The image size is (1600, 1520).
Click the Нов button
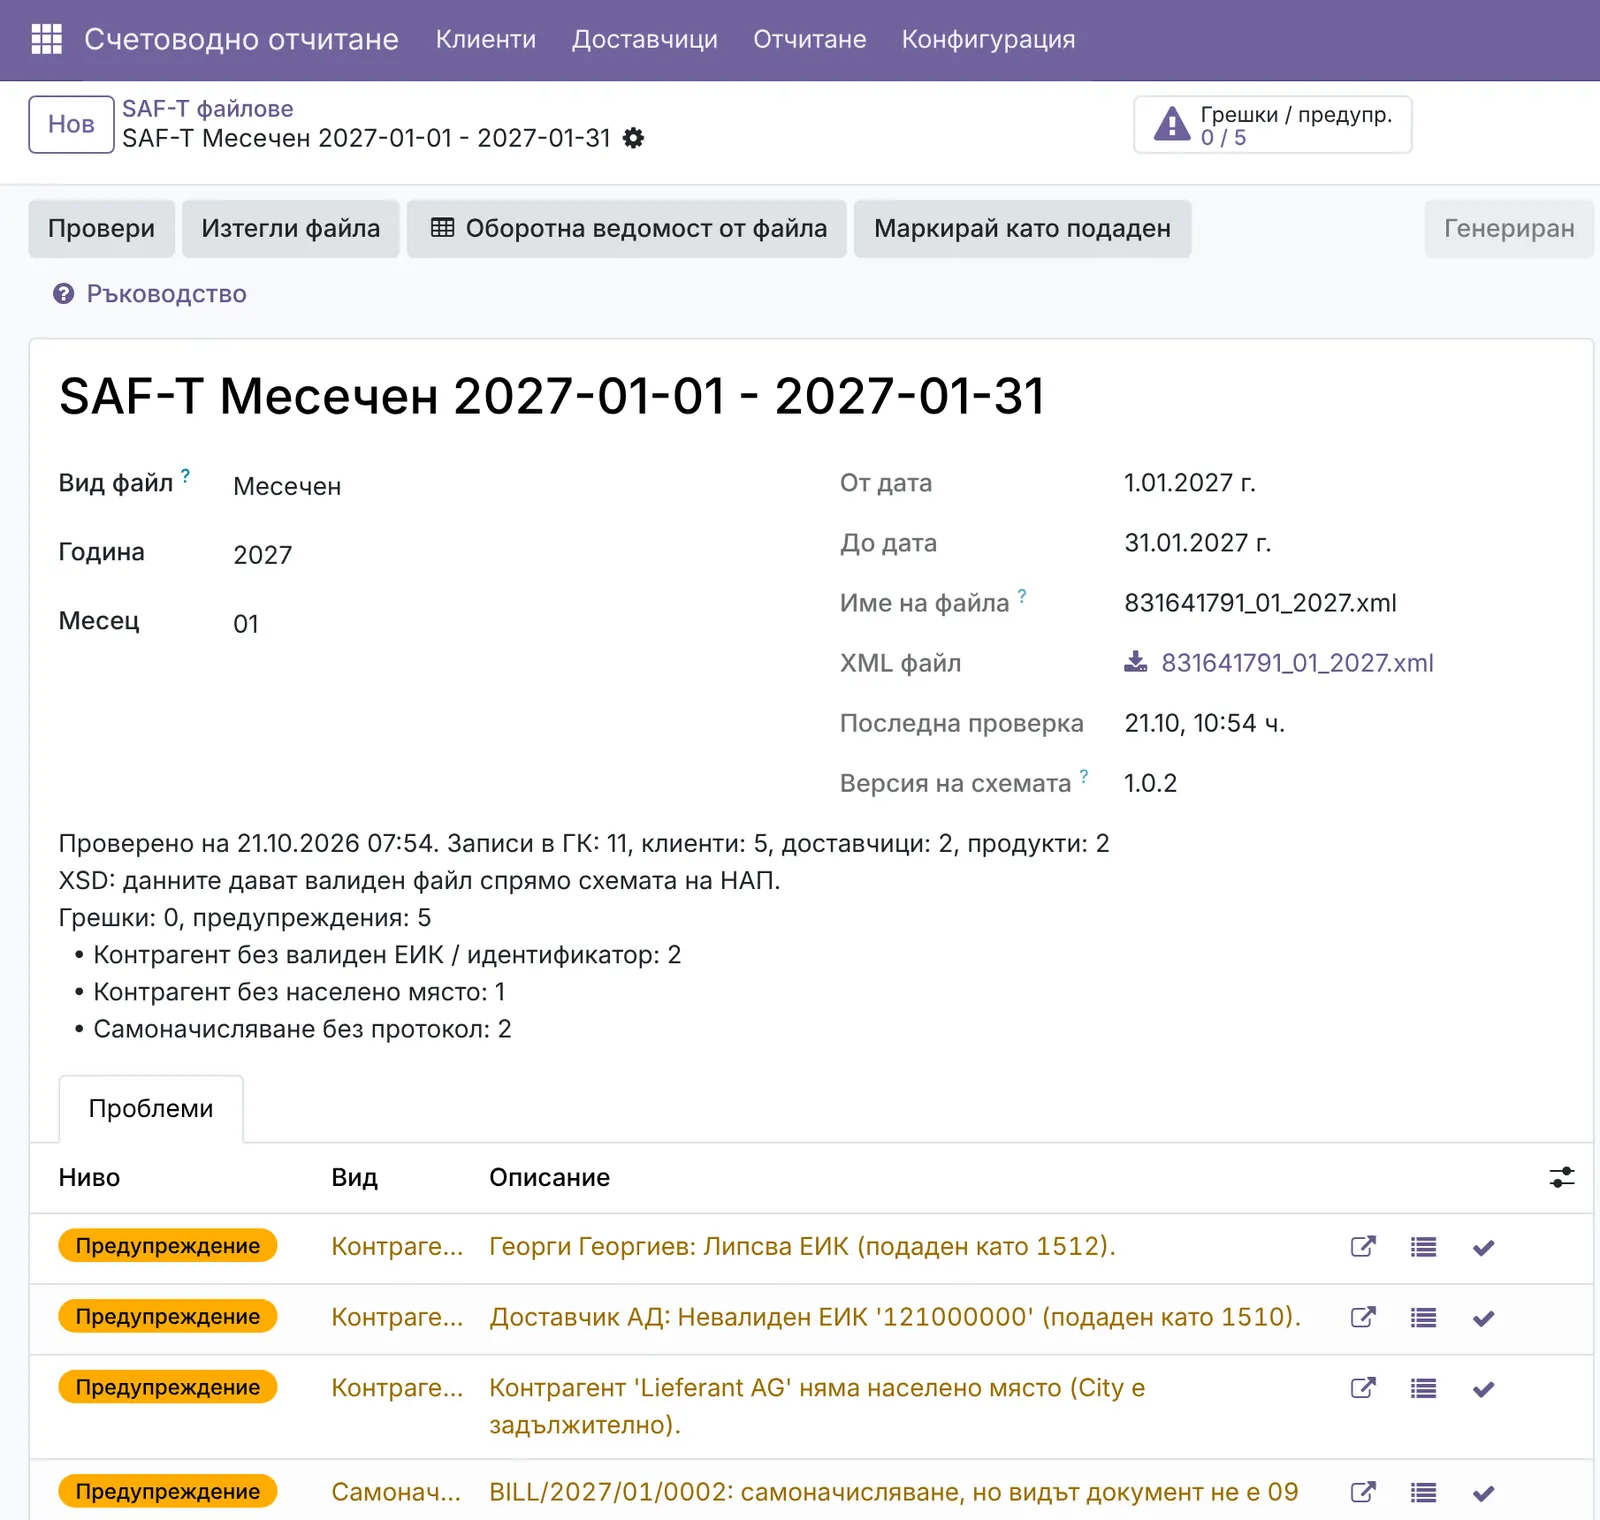click(71, 124)
